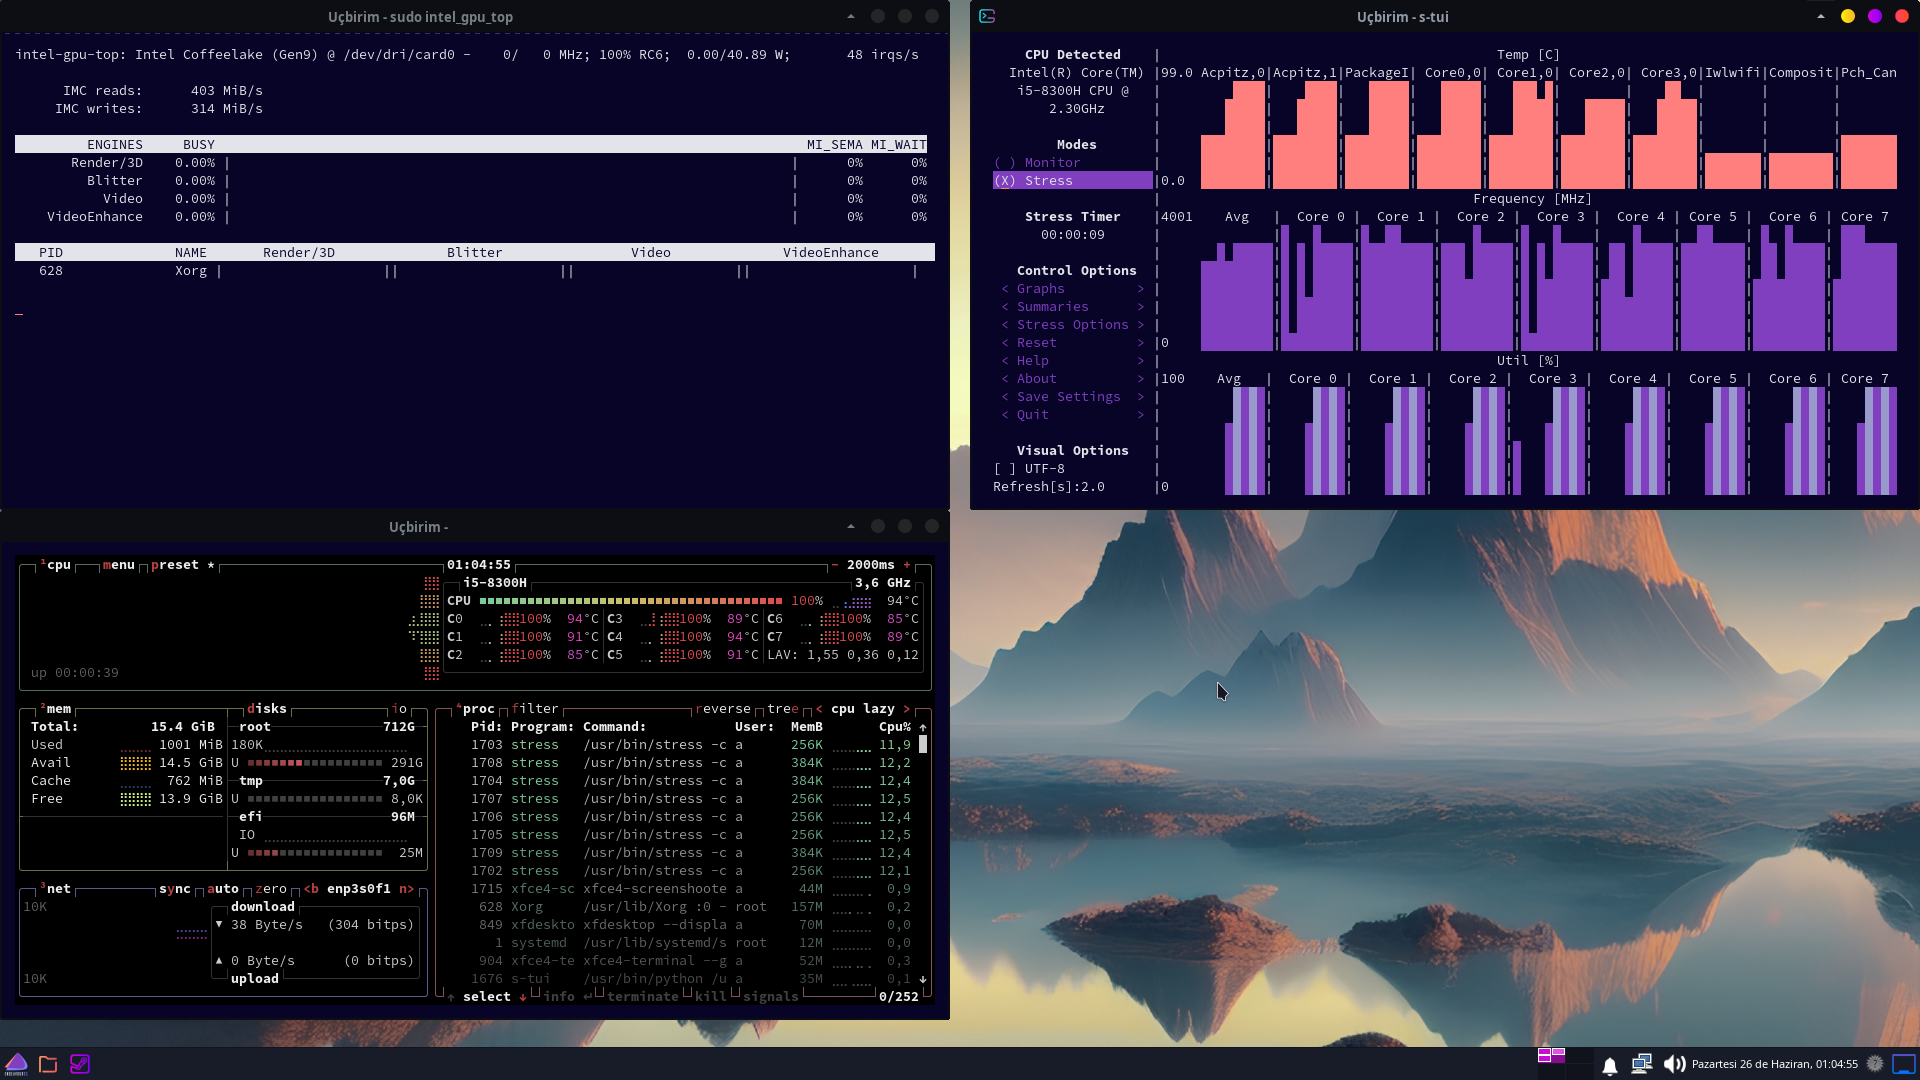Open the EndeavourOS application menu

point(16,1064)
